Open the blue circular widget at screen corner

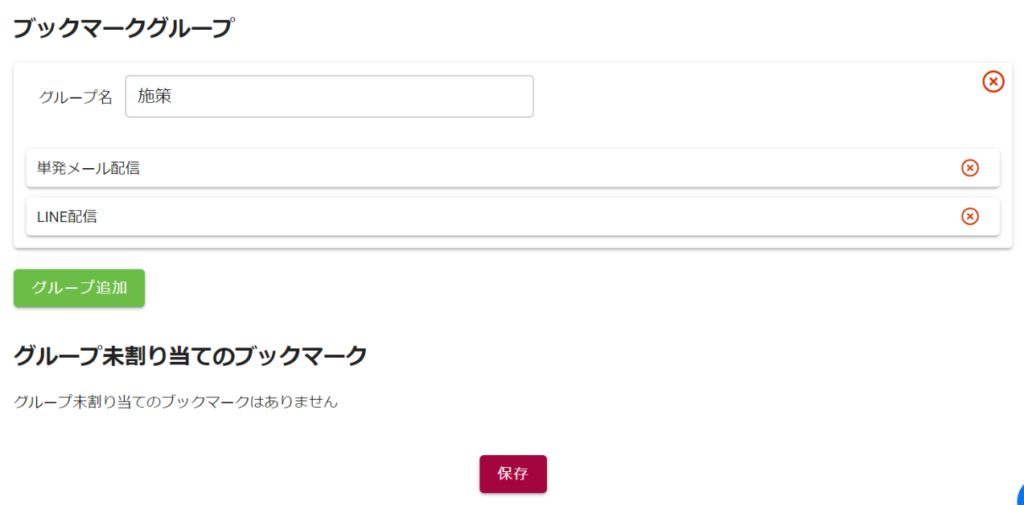point(1019,496)
